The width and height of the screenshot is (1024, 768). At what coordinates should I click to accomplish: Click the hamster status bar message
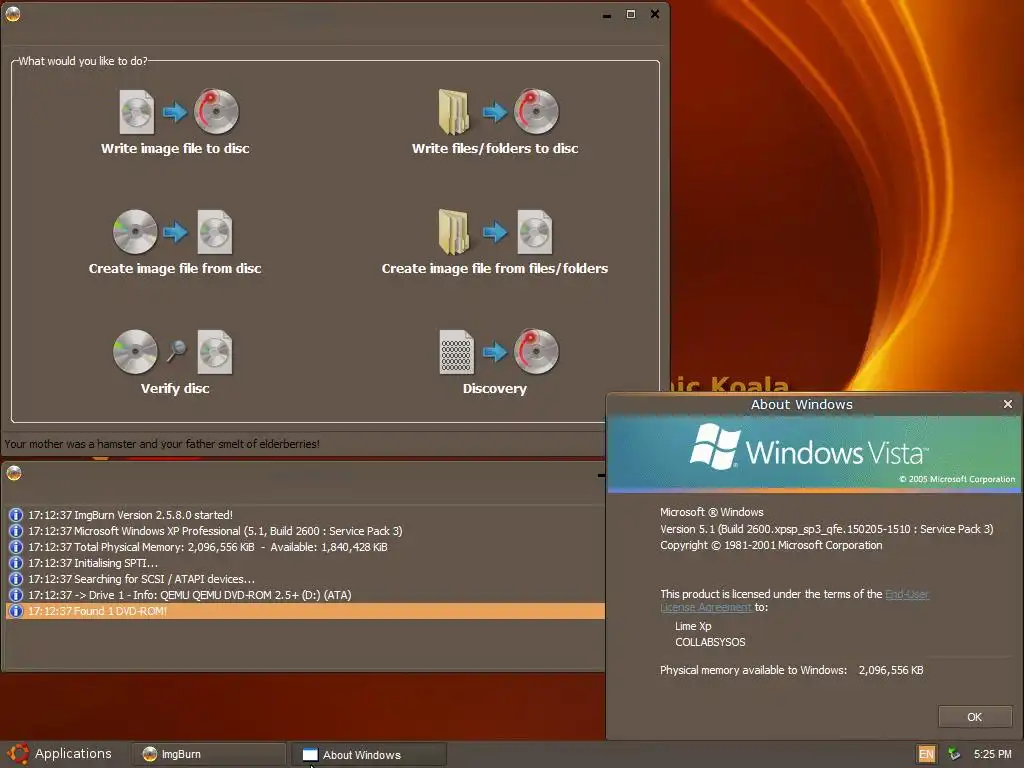click(162, 444)
